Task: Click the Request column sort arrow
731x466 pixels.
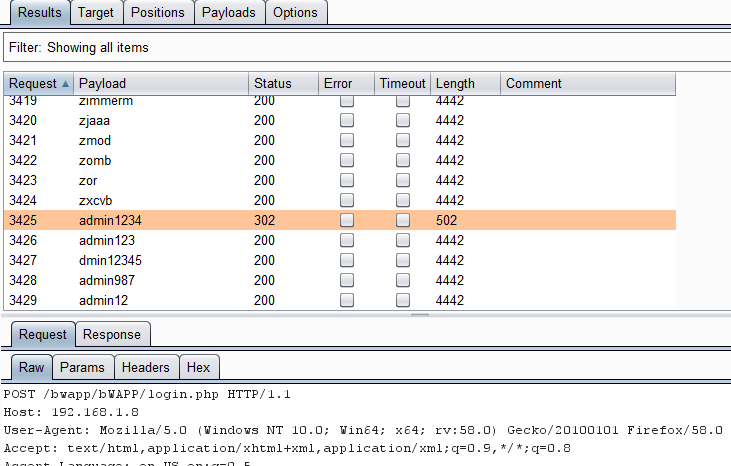Action: [x=66, y=84]
